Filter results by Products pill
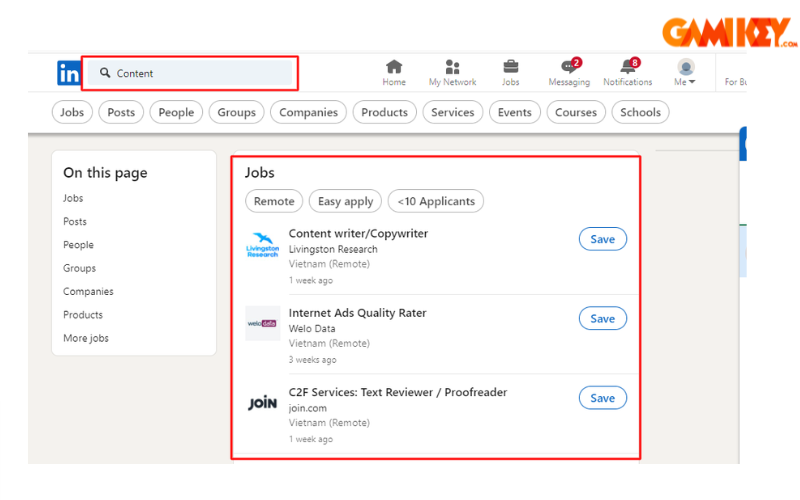 (385, 112)
